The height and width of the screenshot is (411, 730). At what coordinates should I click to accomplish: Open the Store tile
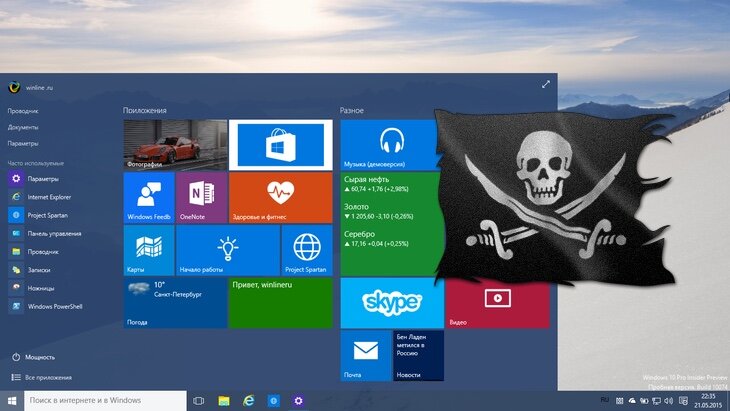click(281, 145)
